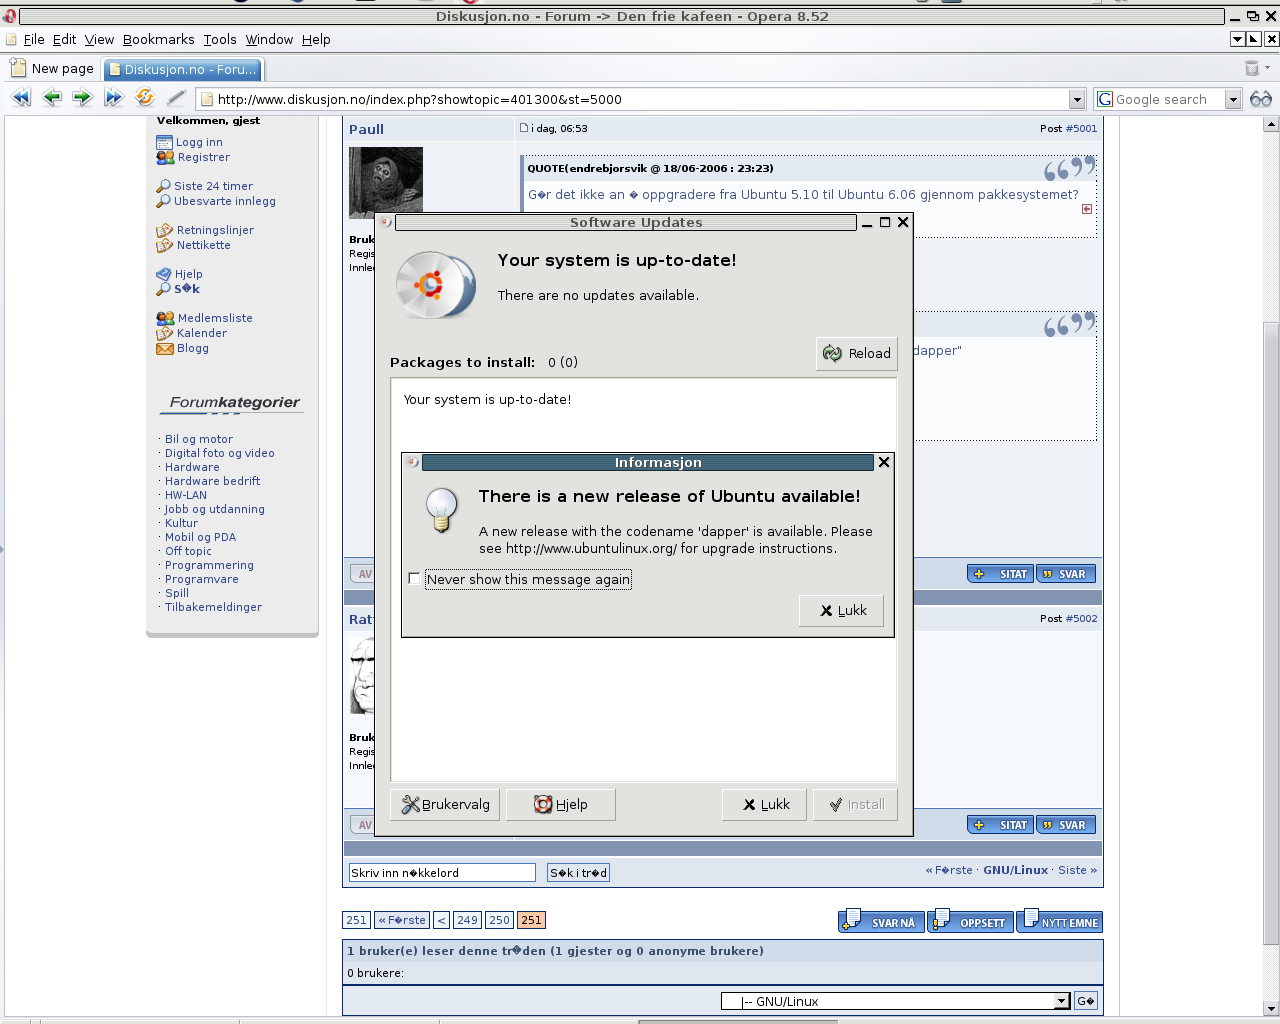Click the Nettikette icon in the sidebar

(x=165, y=245)
